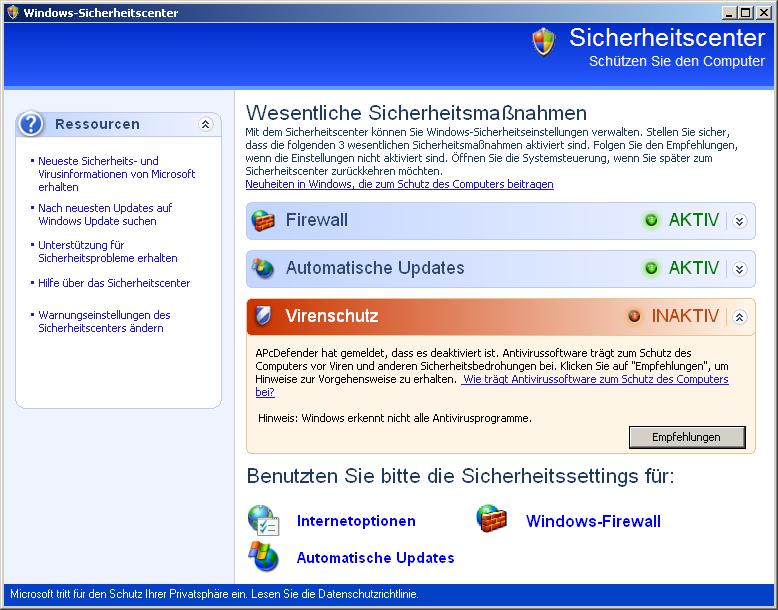The image size is (778, 610).
Task: Click the red status light for Virenschutz
Action: tap(634, 316)
